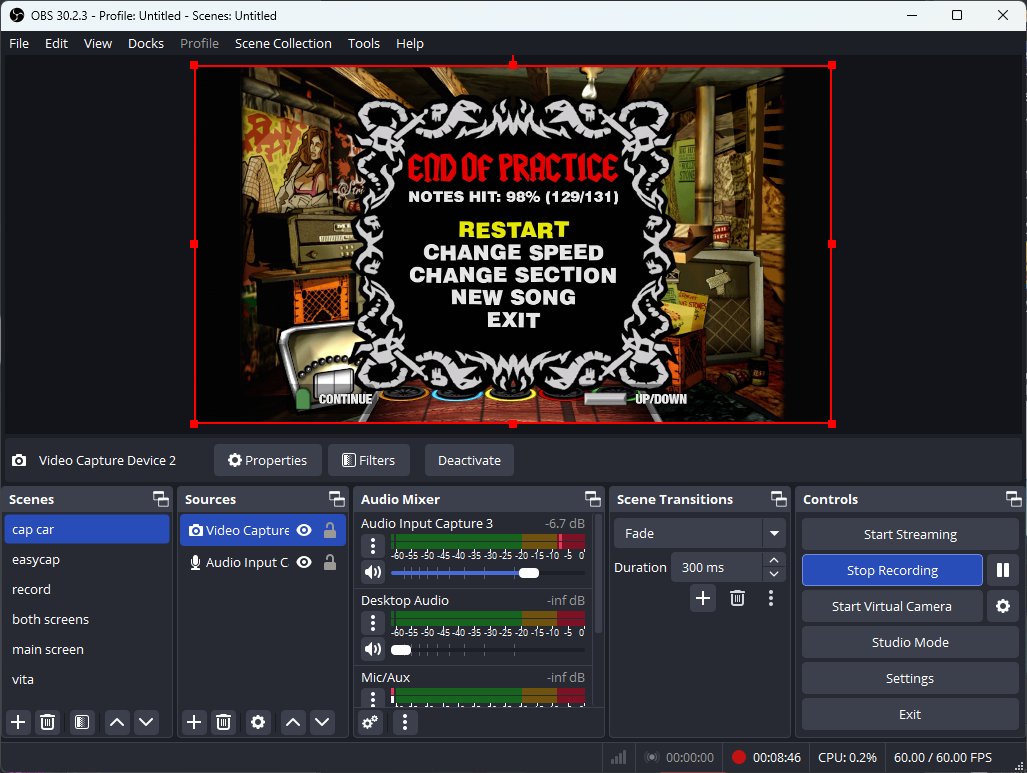Screen dimensions: 1027x773
Task: Open transition properties three-dot menu
Action: pyautogui.click(x=771, y=597)
